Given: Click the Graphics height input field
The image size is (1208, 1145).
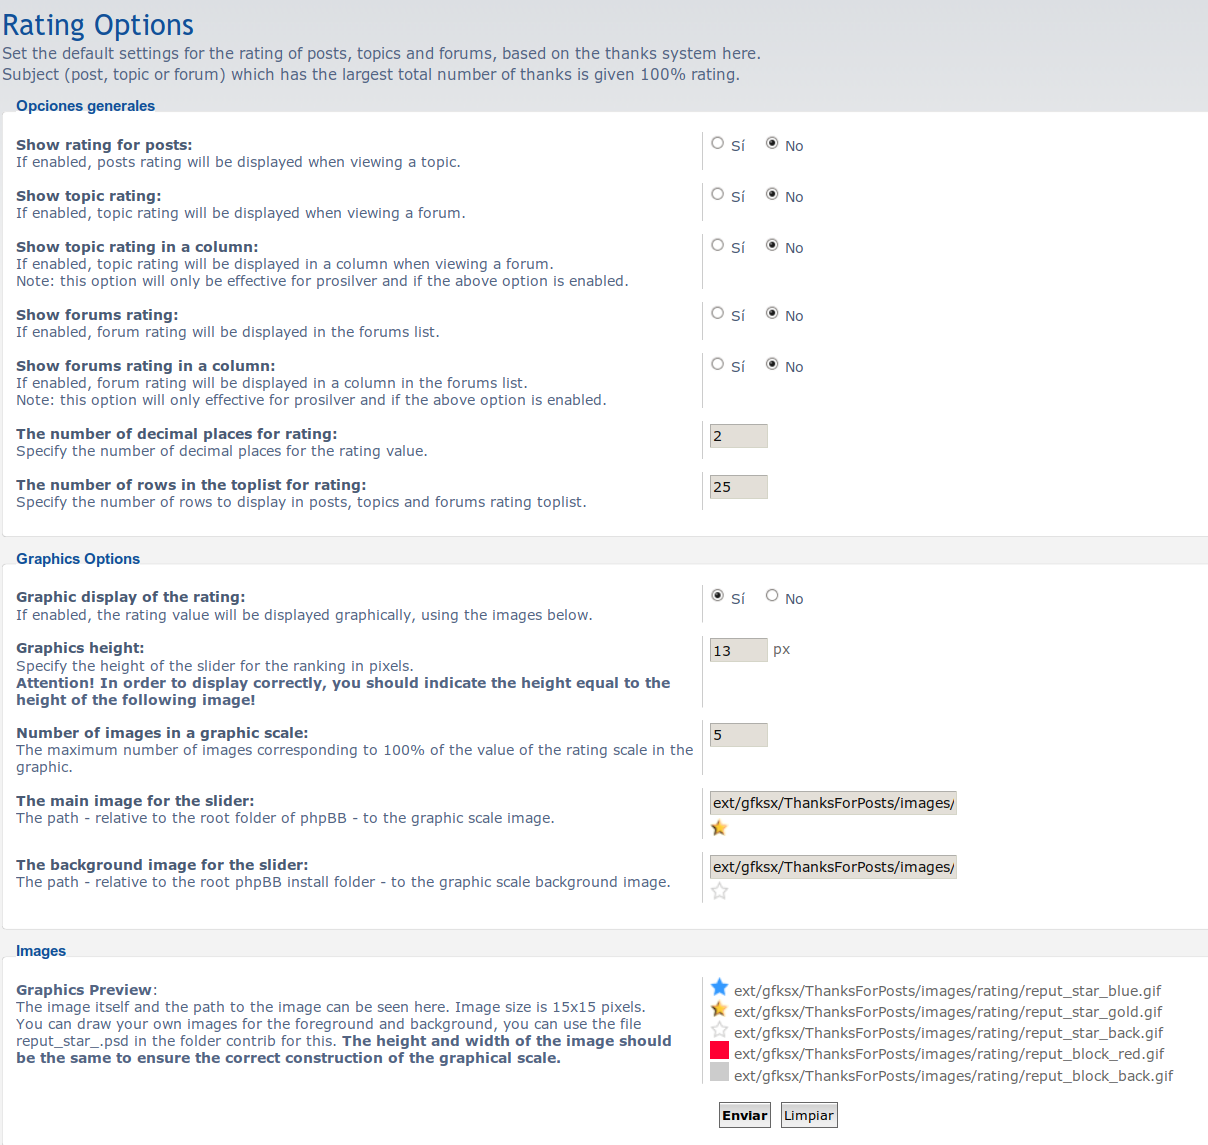Looking at the screenshot, I should coord(738,651).
